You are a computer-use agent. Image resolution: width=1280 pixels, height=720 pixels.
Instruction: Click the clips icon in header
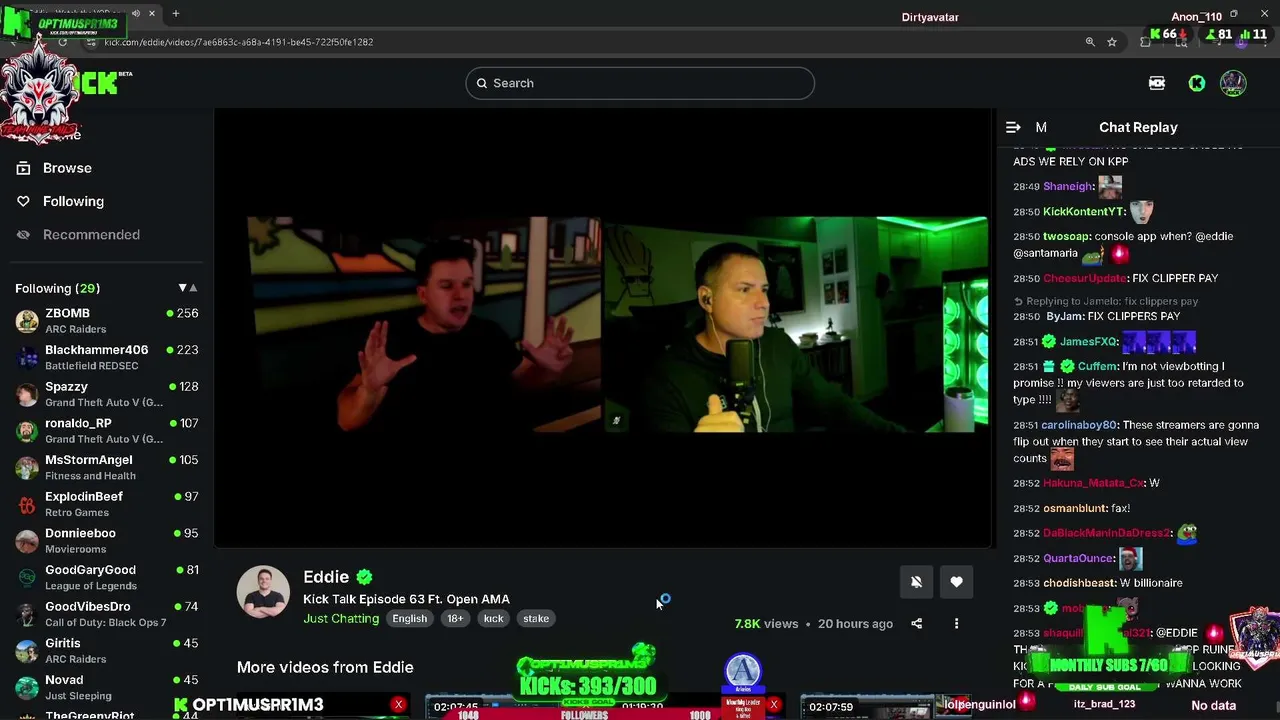click(x=1157, y=83)
